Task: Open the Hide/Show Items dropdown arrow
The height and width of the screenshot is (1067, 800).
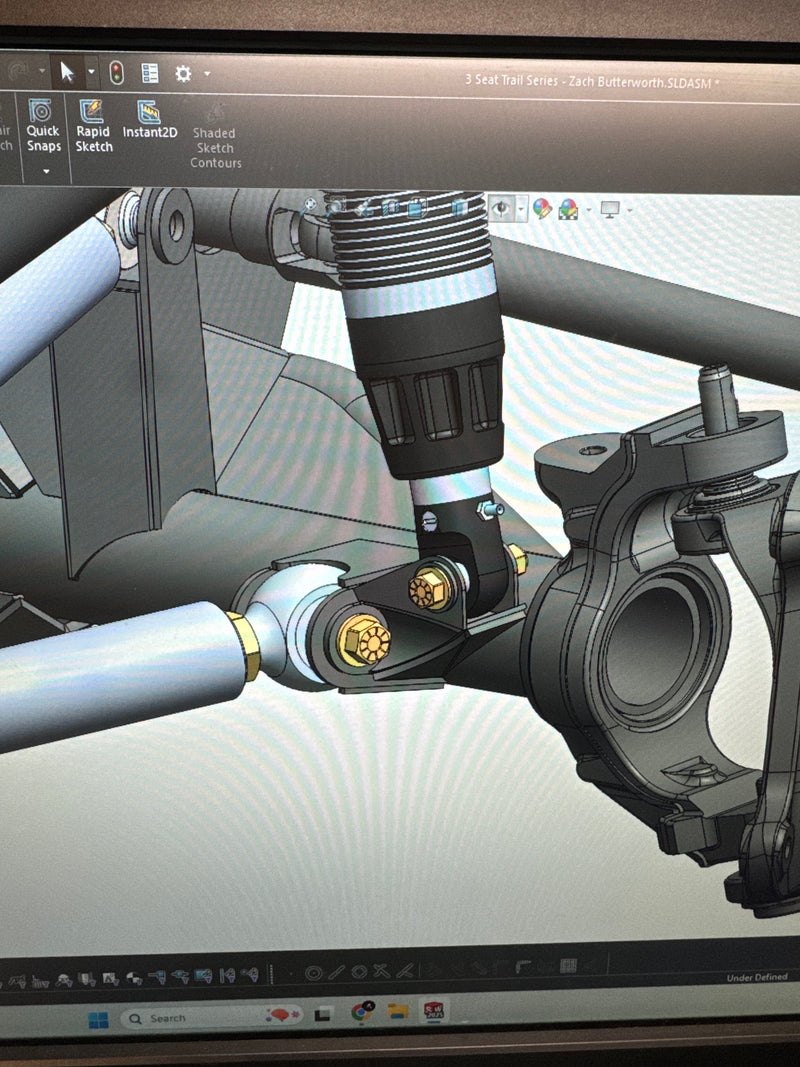Action: pos(521,209)
